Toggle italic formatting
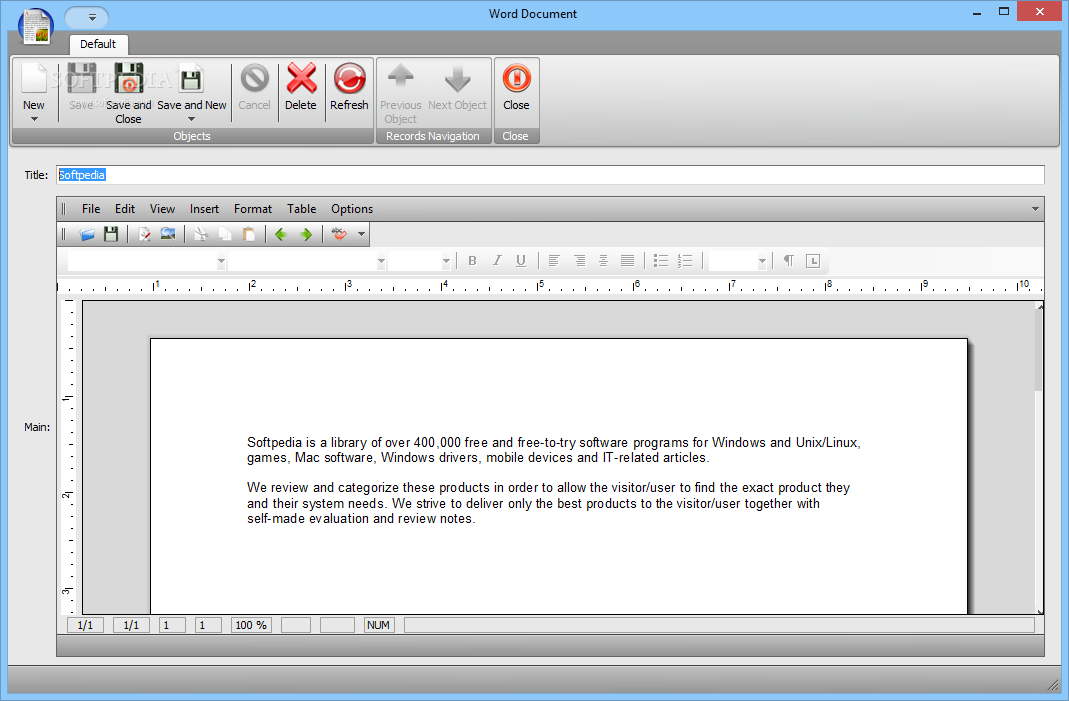Viewport: 1069px width, 701px height. (x=496, y=260)
